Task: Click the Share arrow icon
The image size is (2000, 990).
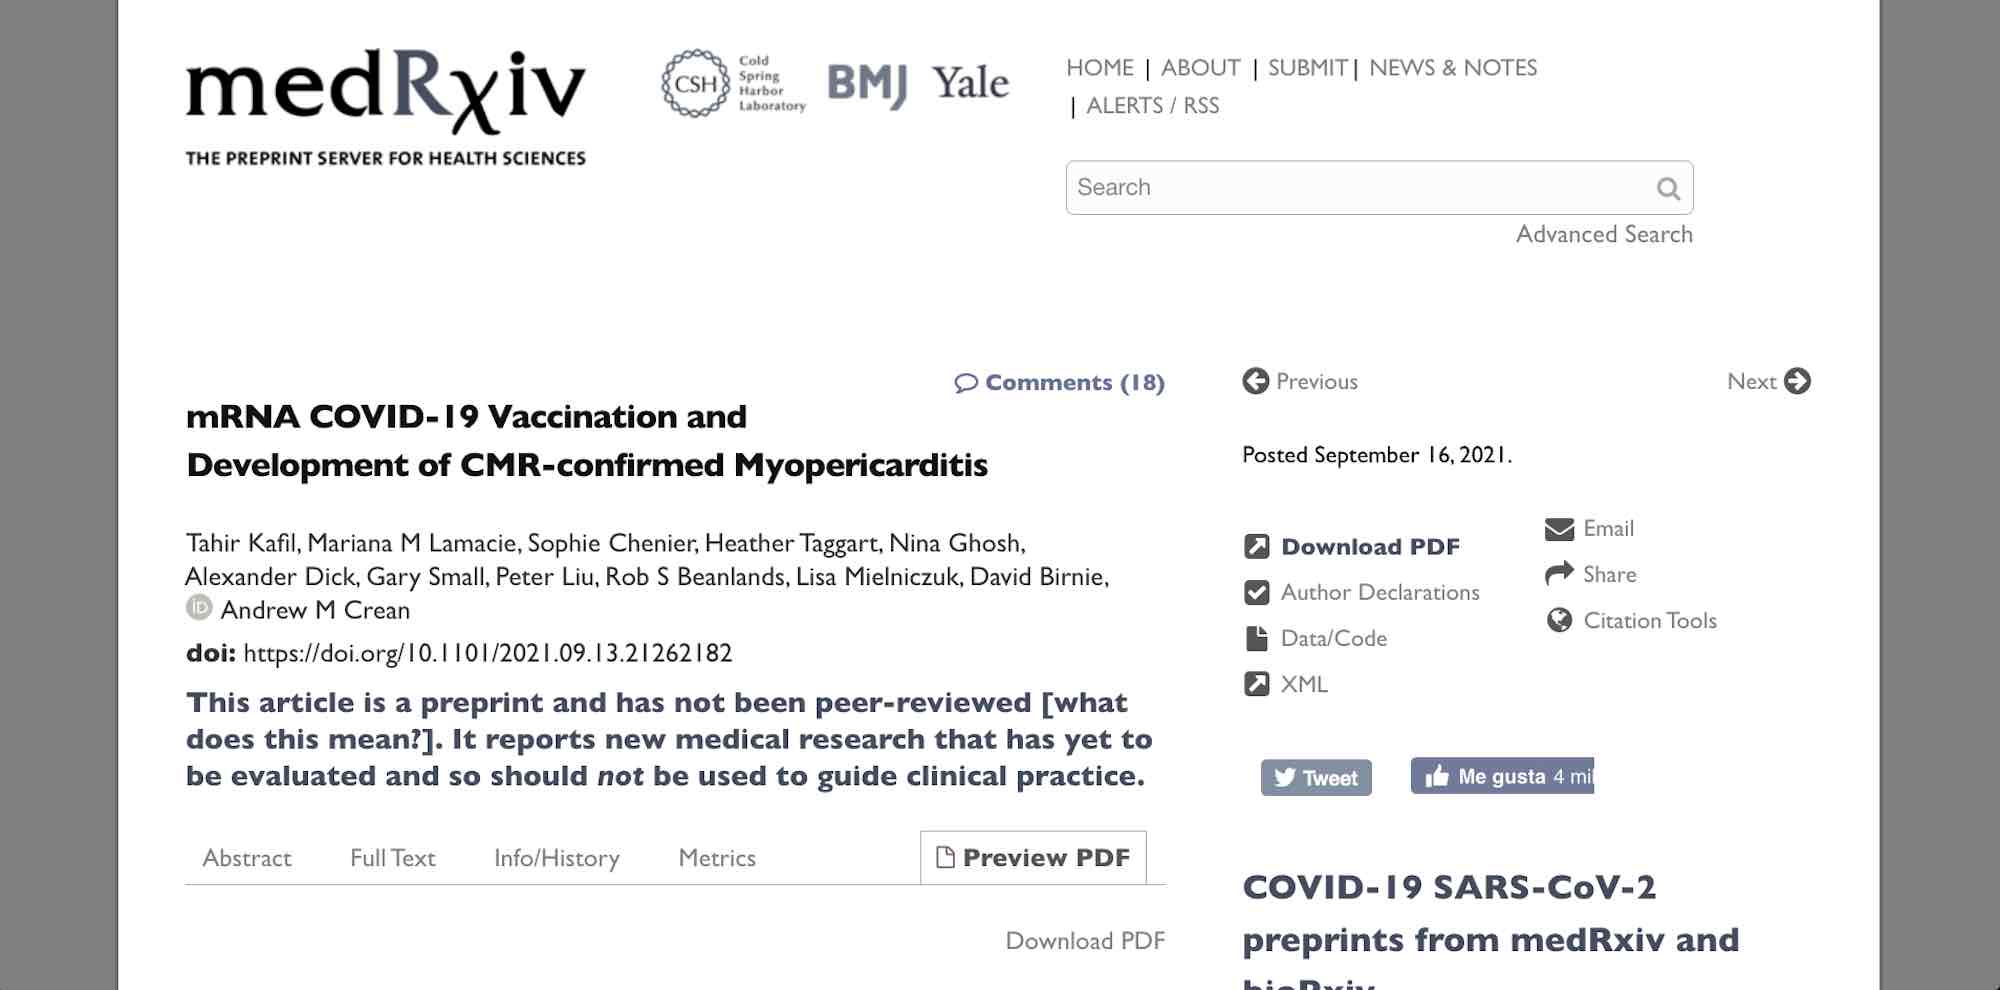Action: coord(1559,574)
